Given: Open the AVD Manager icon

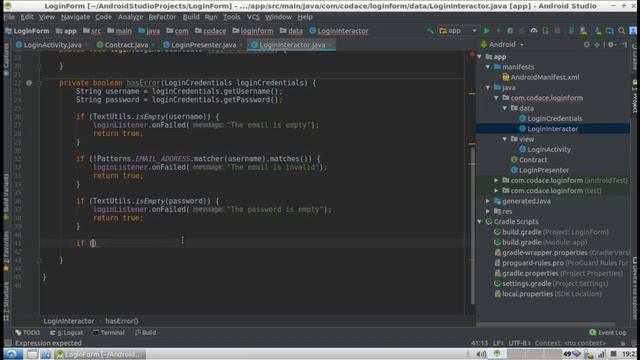Looking at the screenshot, I should [x=583, y=31].
